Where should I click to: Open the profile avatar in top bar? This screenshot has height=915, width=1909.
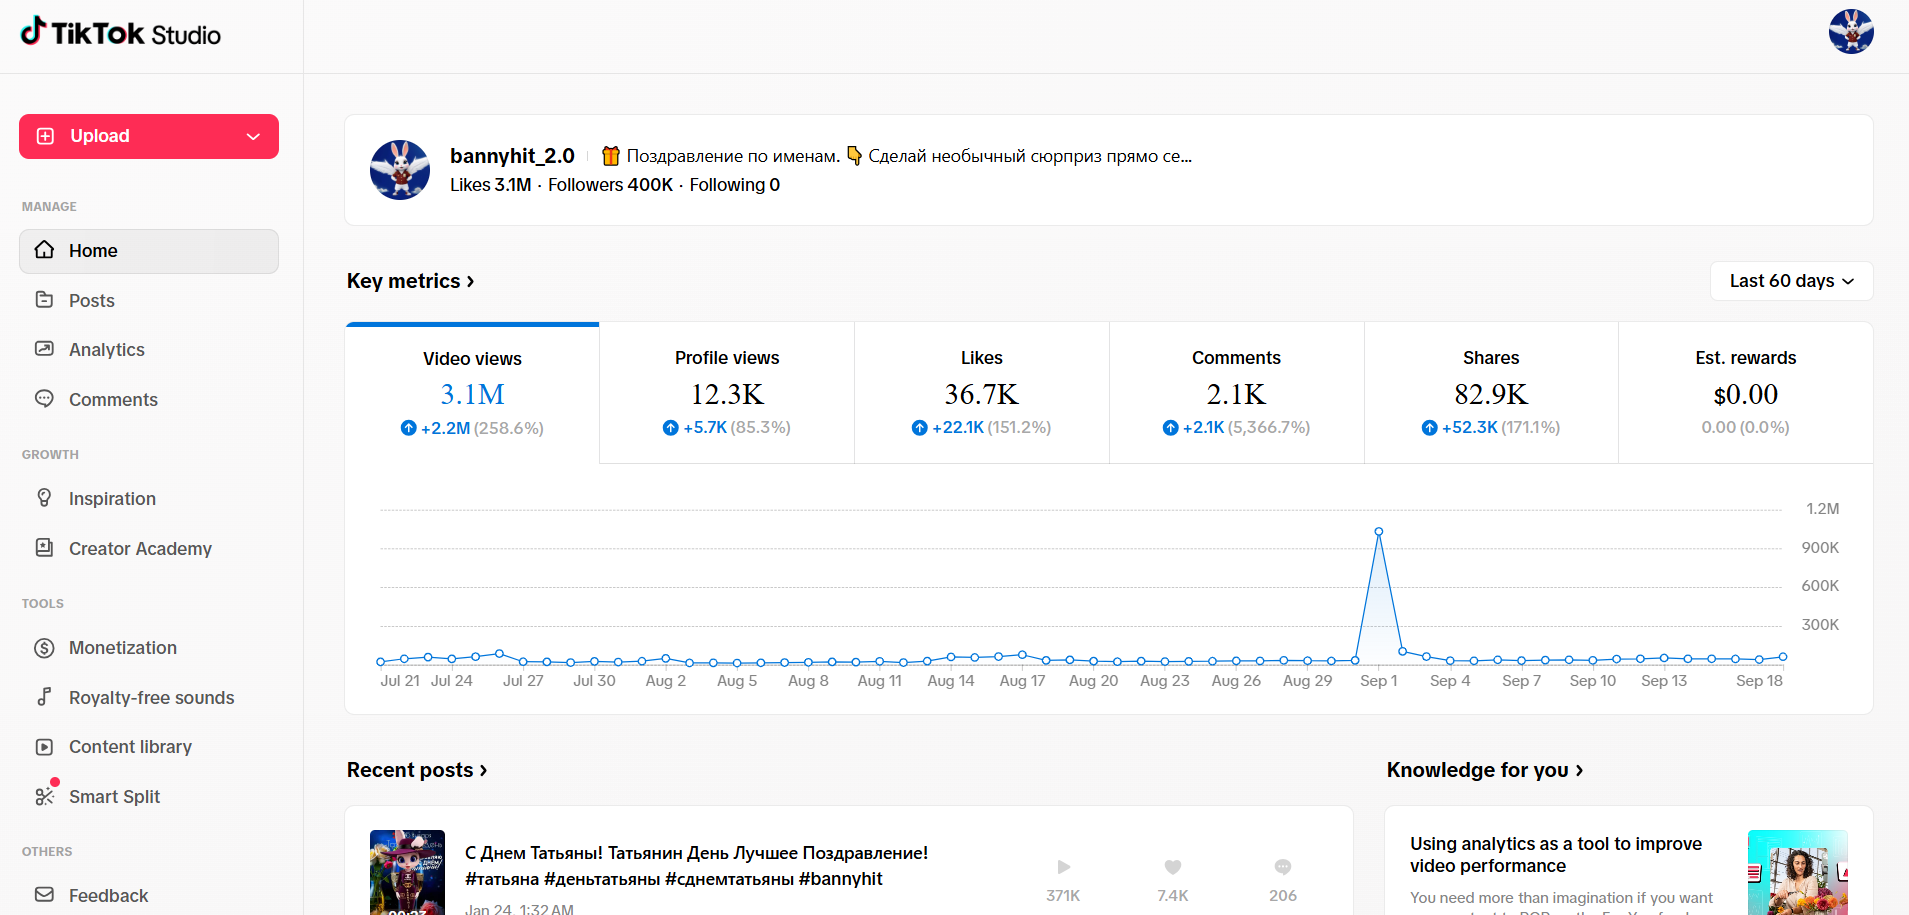click(1851, 32)
